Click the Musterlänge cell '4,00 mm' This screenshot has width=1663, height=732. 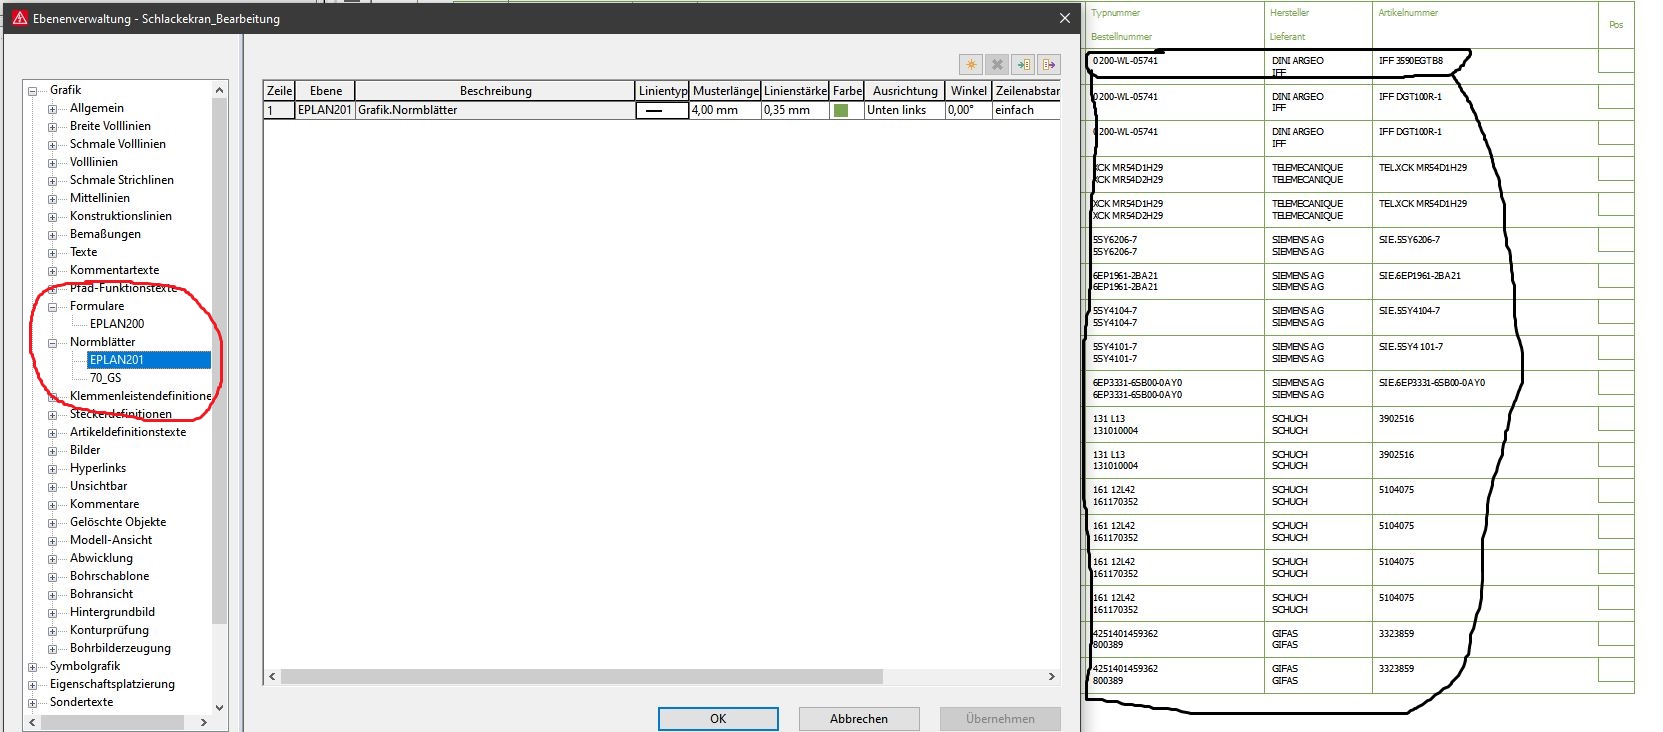pyautogui.click(x=725, y=110)
